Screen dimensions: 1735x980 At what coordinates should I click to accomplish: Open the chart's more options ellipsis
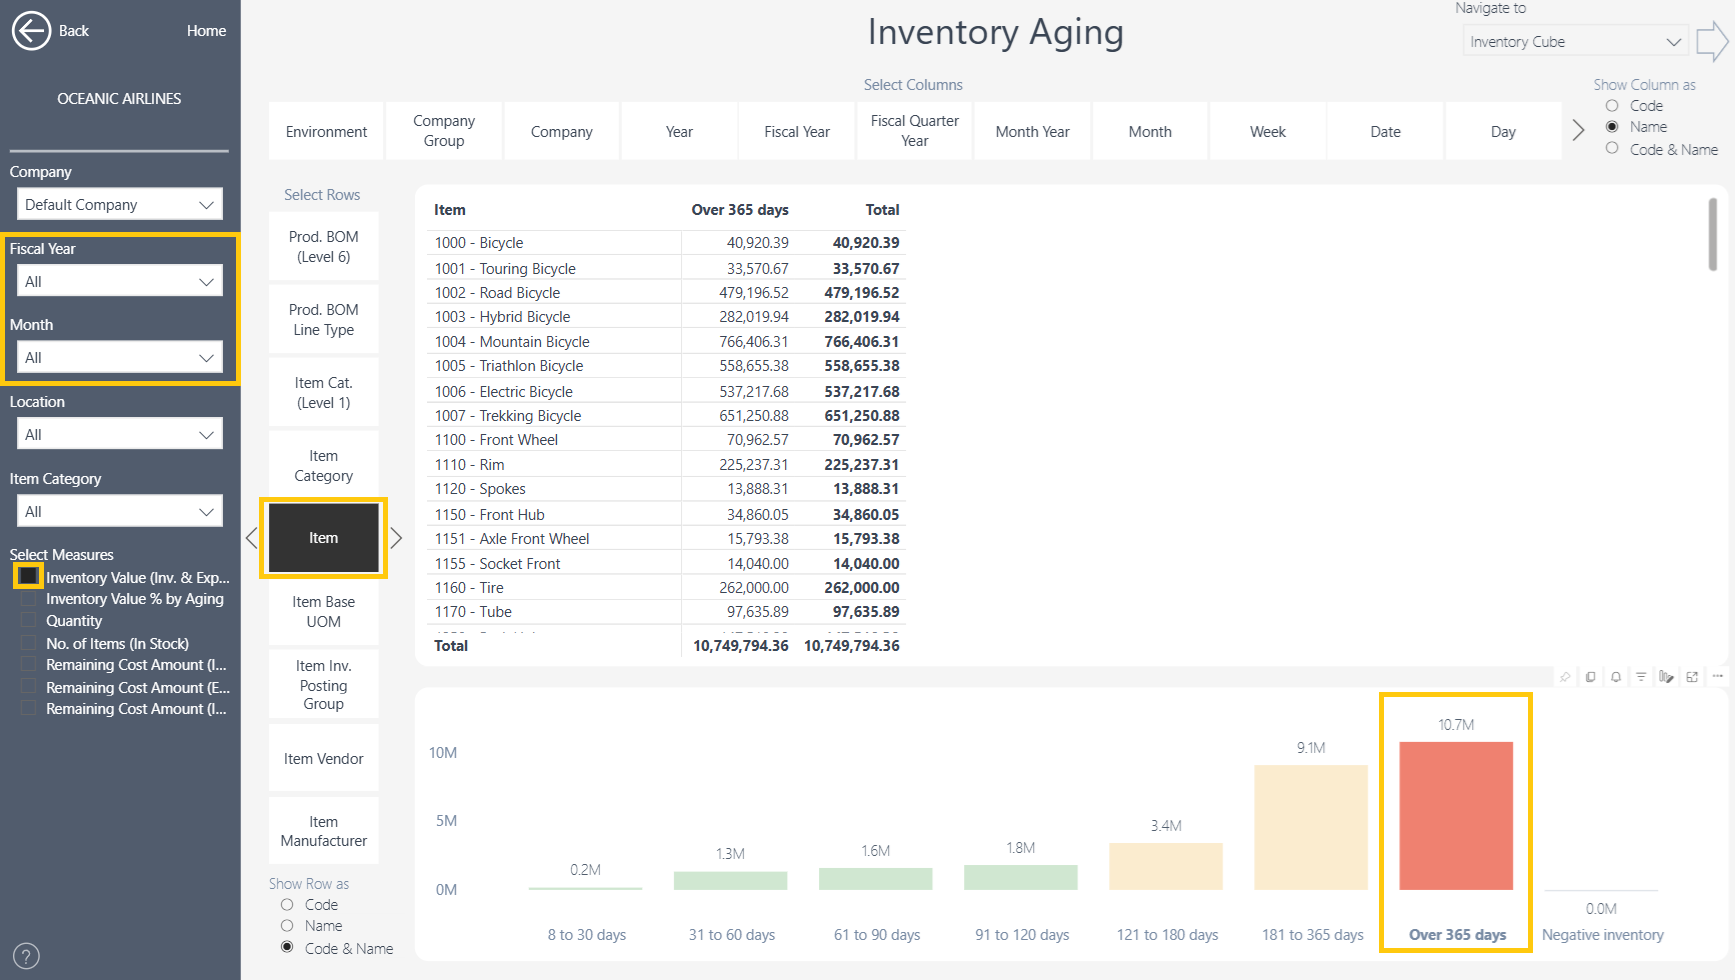coord(1717,676)
